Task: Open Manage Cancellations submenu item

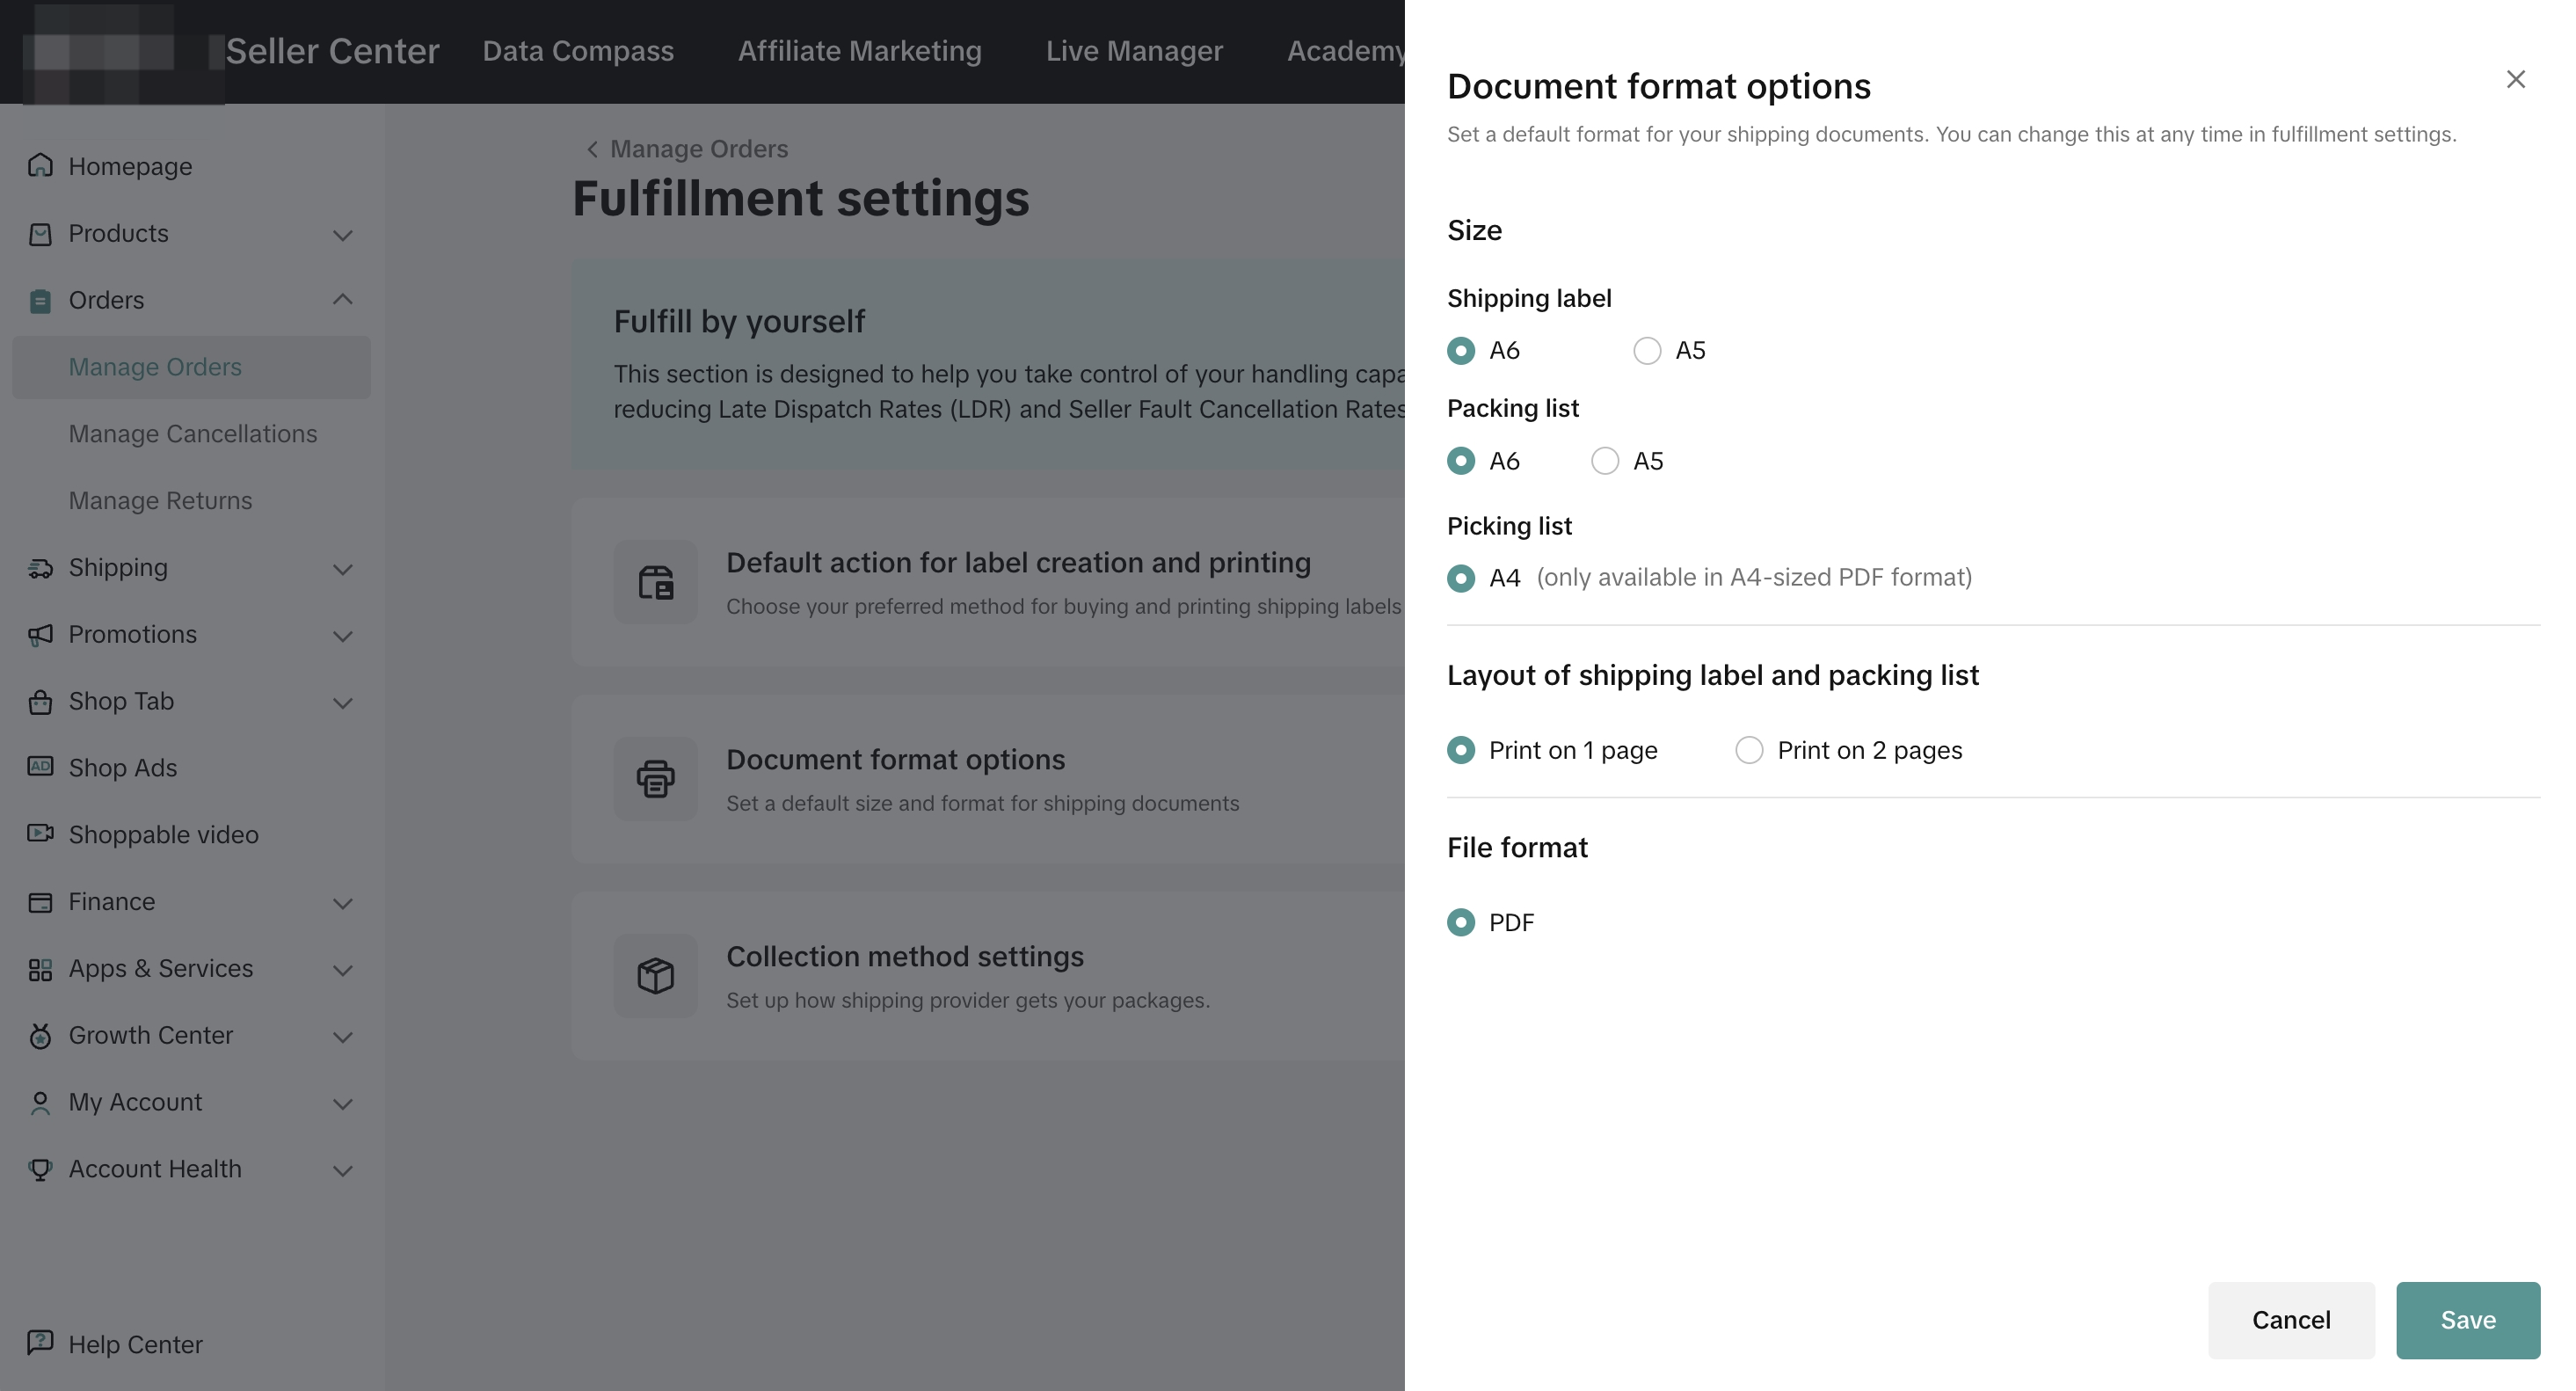Action: (193, 434)
